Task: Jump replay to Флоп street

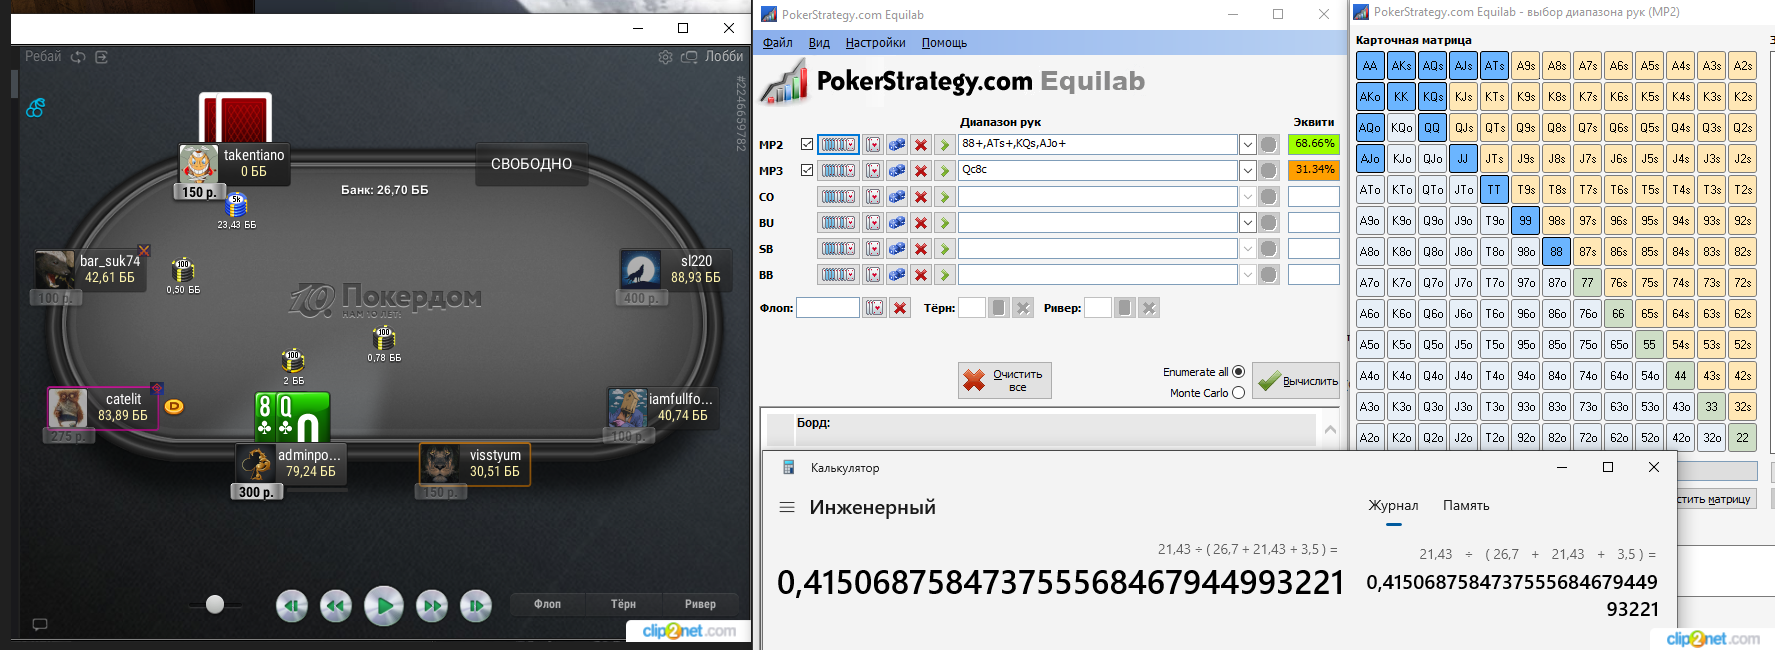Action: tap(547, 604)
